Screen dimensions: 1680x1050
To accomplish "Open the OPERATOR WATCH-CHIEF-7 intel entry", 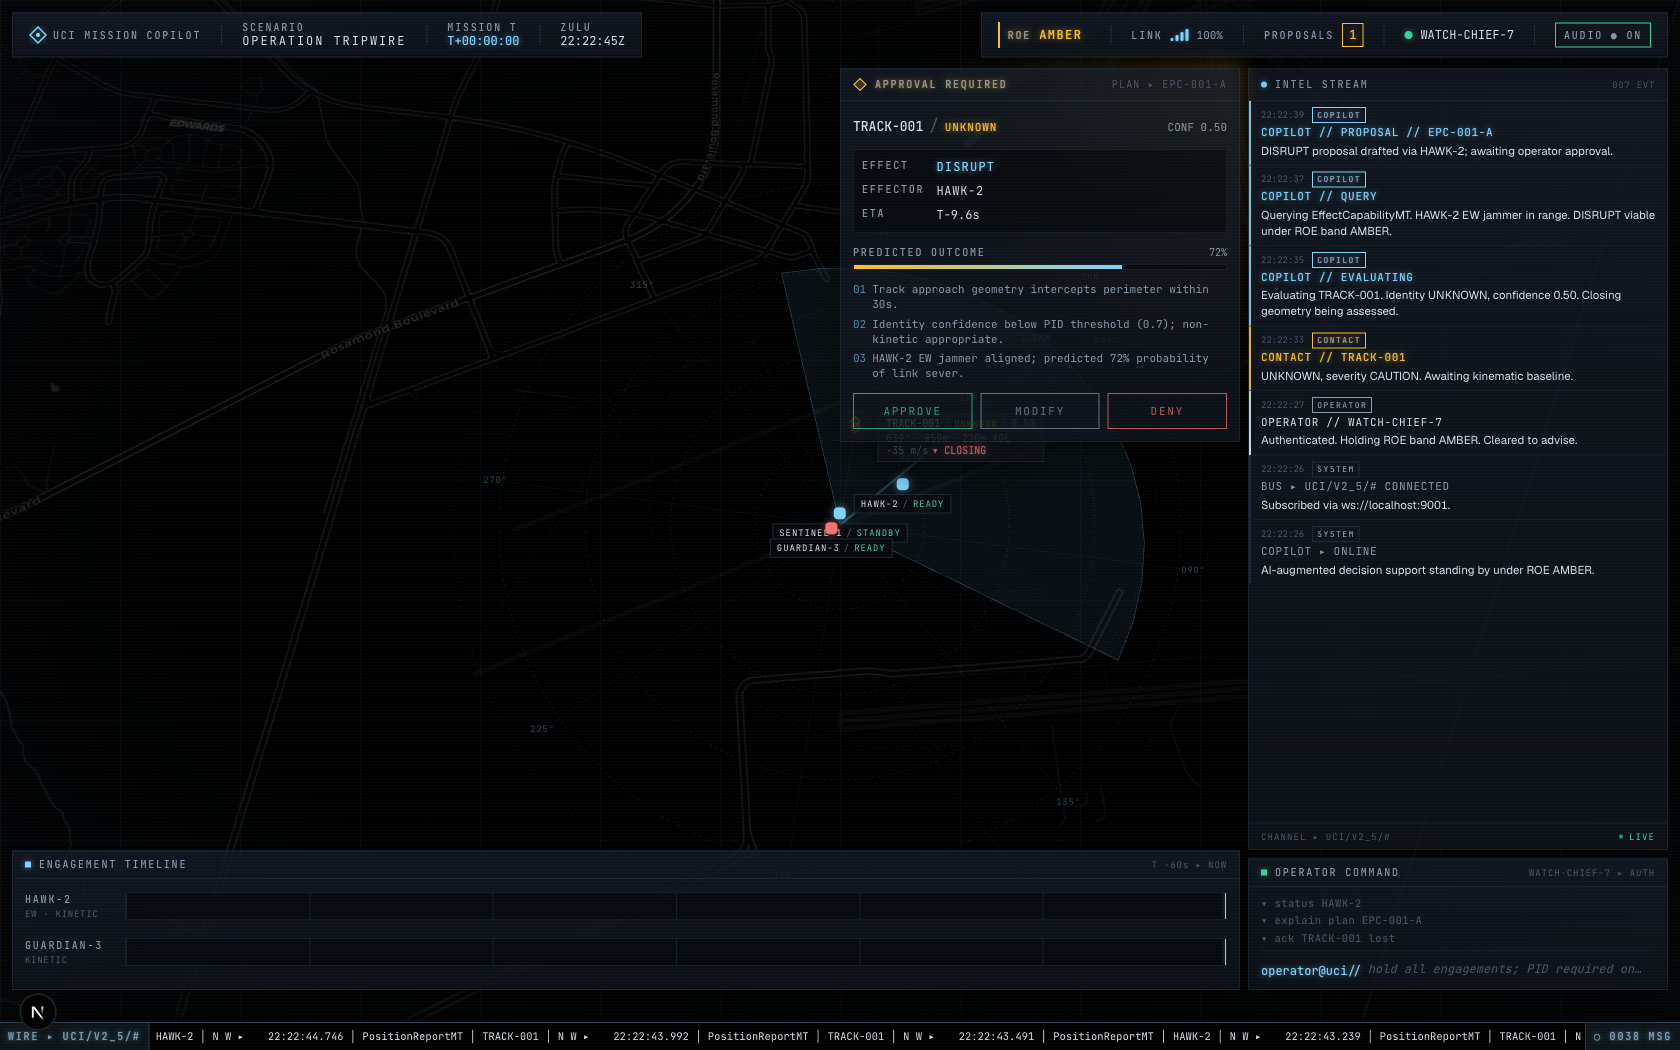I will [1458, 423].
